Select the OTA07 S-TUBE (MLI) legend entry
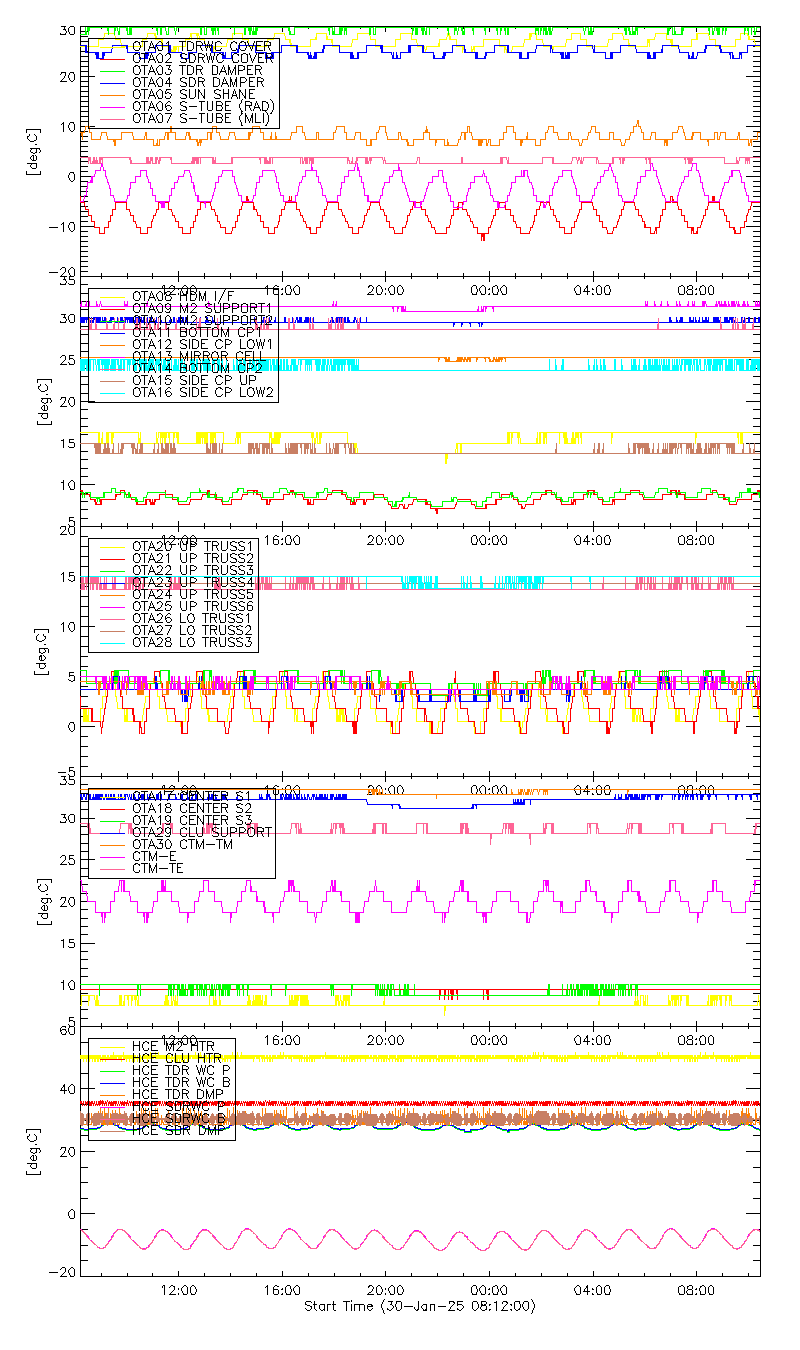 (201, 119)
